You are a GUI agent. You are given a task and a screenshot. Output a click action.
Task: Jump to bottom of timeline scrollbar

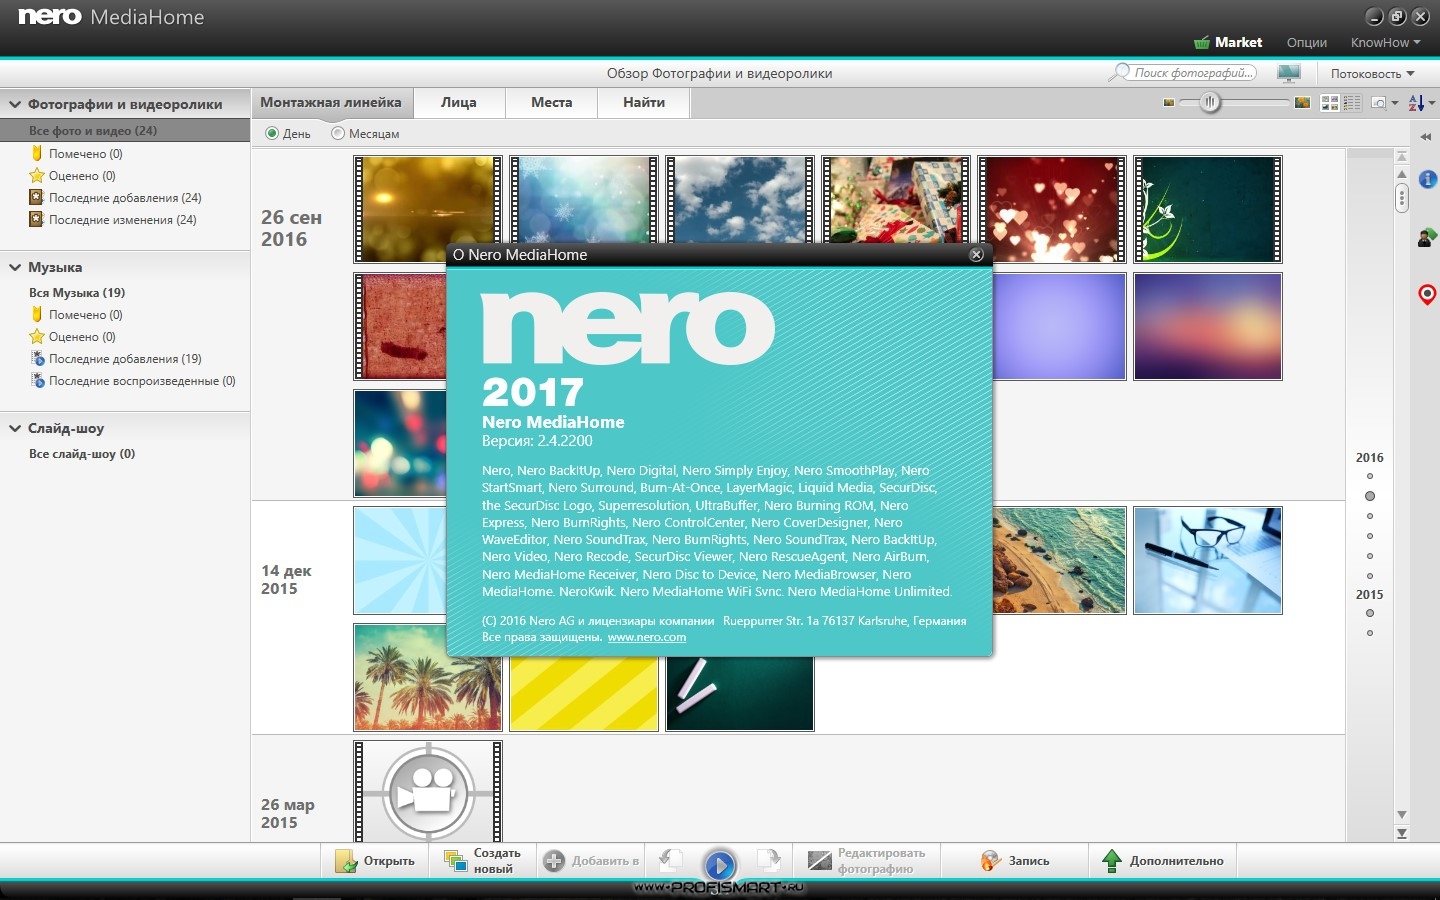click(x=1402, y=833)
